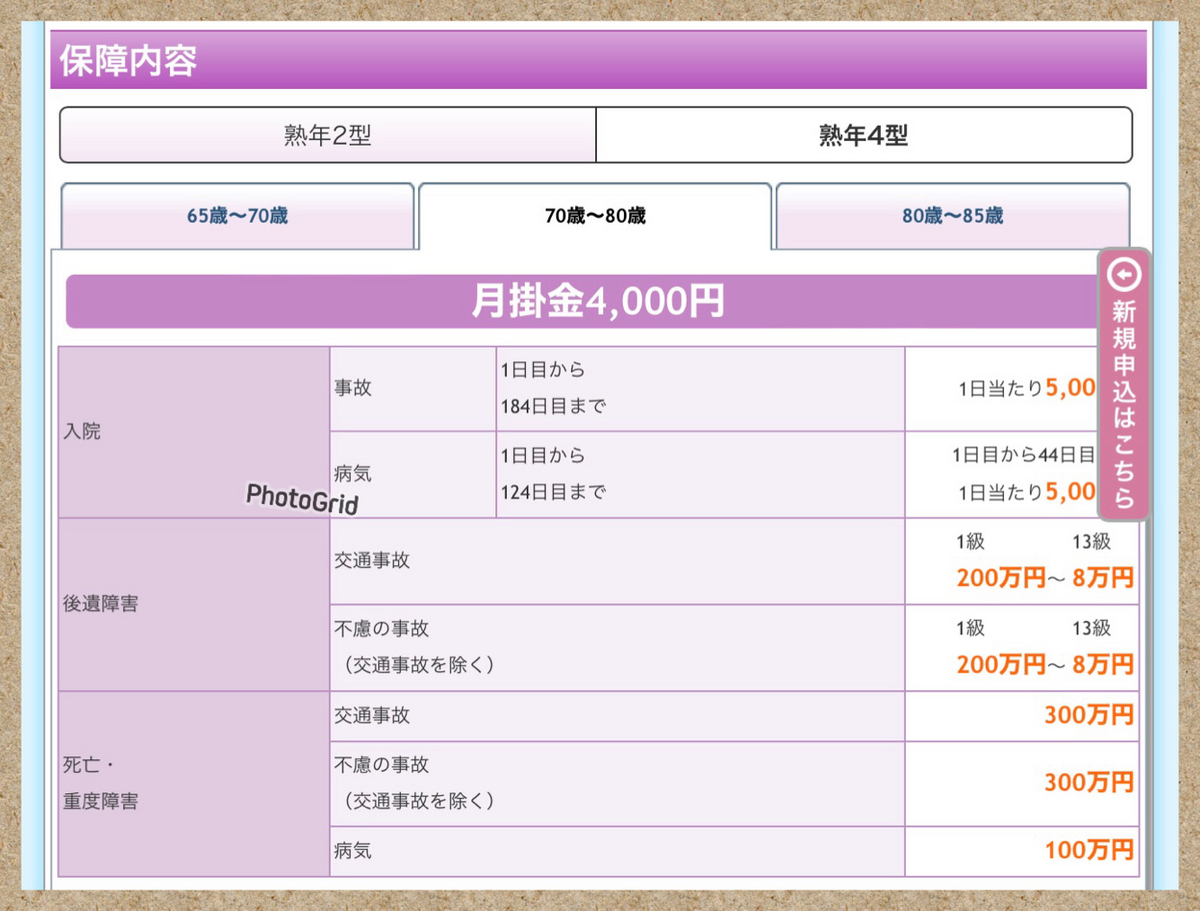The width and height of the screenshot is (1200, 911).
Task: Select the 熟年4型 plan tab
Action: point(864,135)
